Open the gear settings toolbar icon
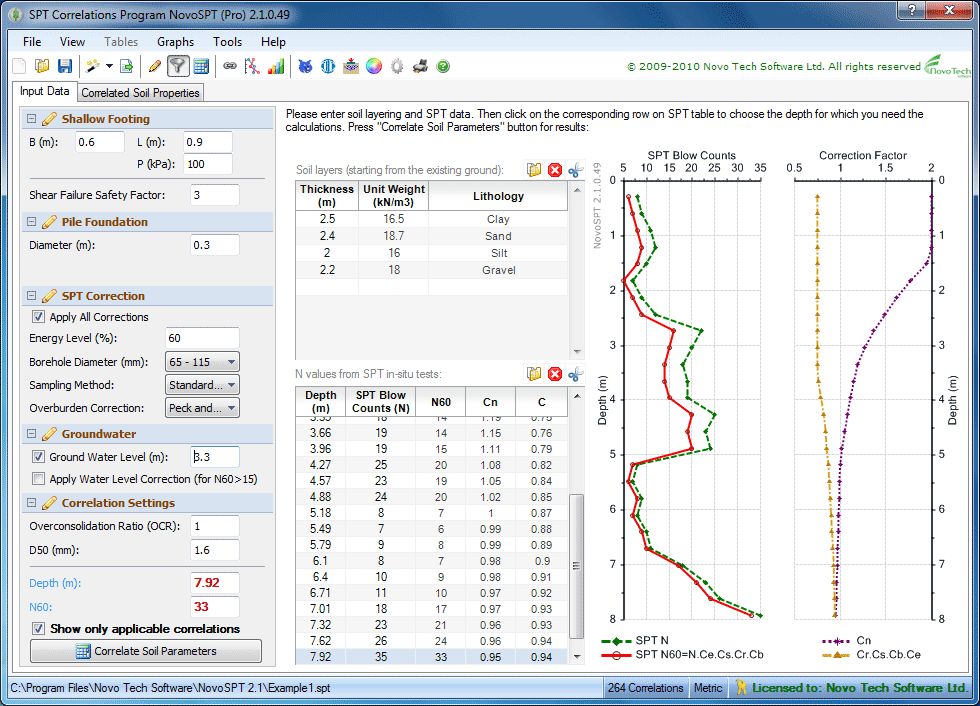The image size is (980, 706). (397, 66)
